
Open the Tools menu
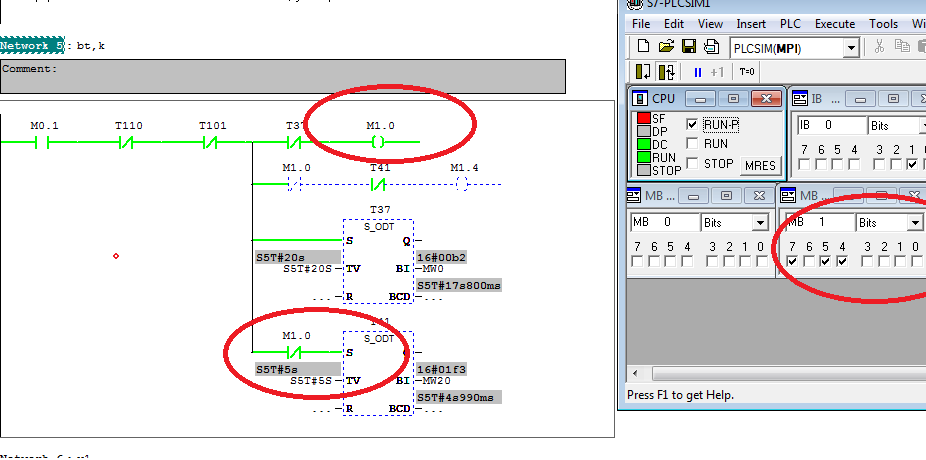pyautogui.click(x=883, y=24)
